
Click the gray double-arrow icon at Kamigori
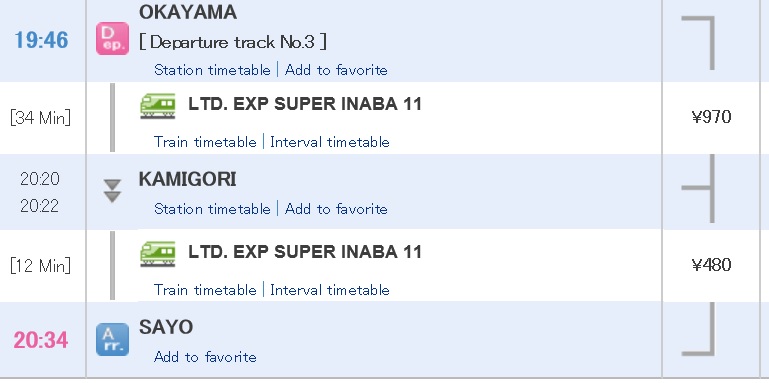click(x=112, y=191)
